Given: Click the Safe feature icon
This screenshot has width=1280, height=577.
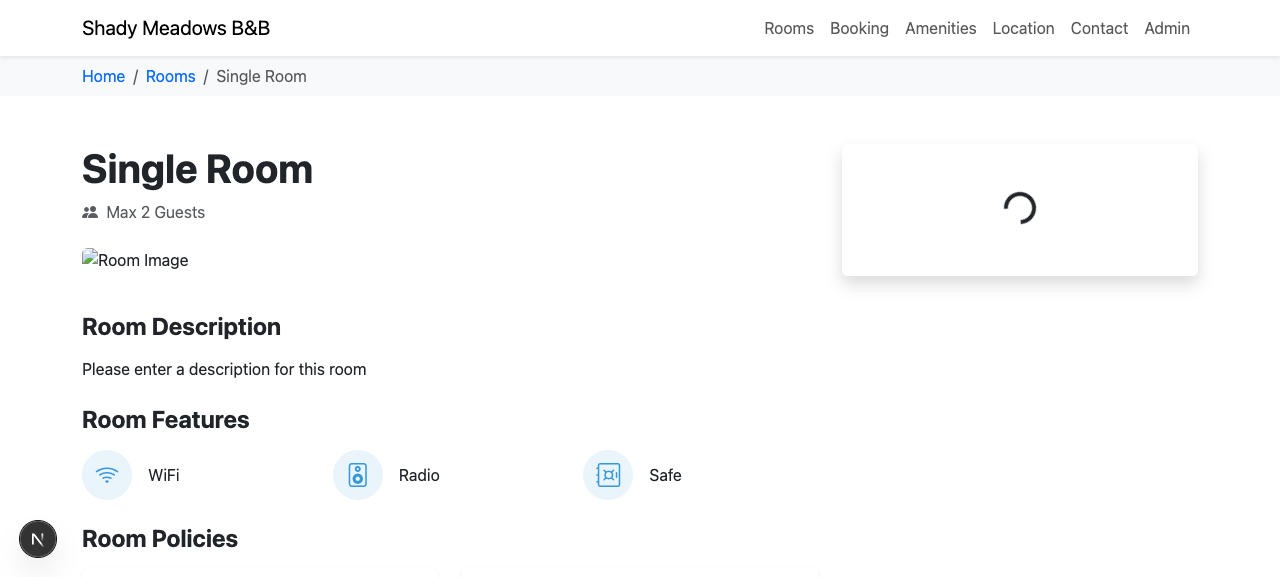Looking at the screenshot, I should tap(608, 475).
